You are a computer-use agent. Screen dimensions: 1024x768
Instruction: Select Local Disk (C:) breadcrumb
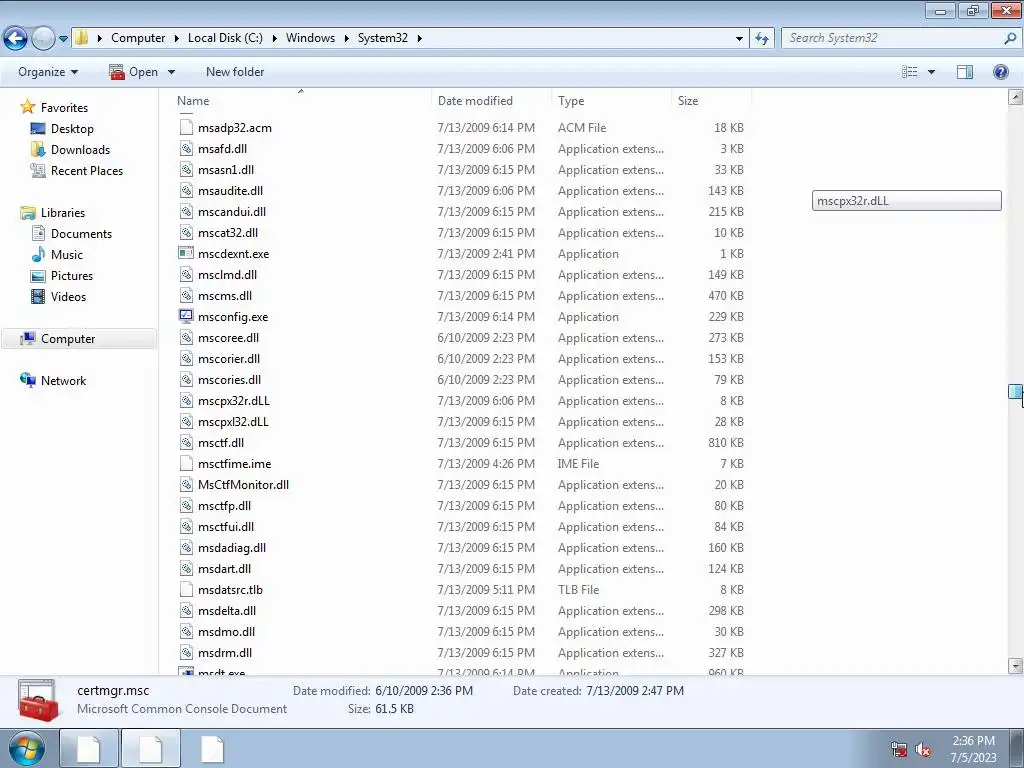[225, 38]
